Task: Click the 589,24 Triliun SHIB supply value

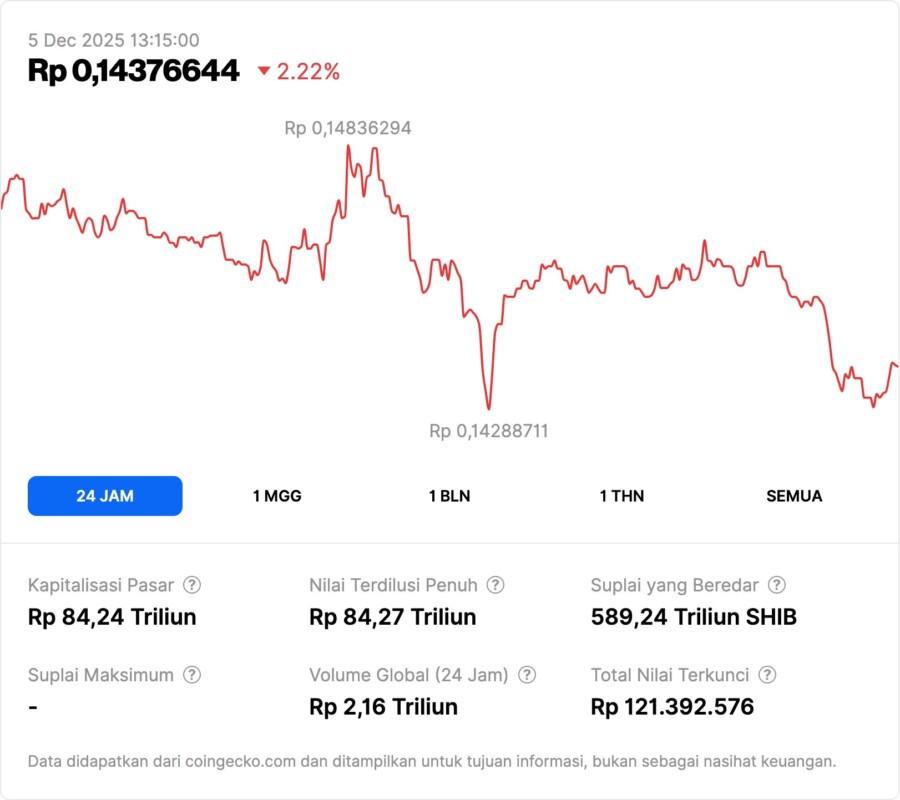Action: click(x=694, y=616)
